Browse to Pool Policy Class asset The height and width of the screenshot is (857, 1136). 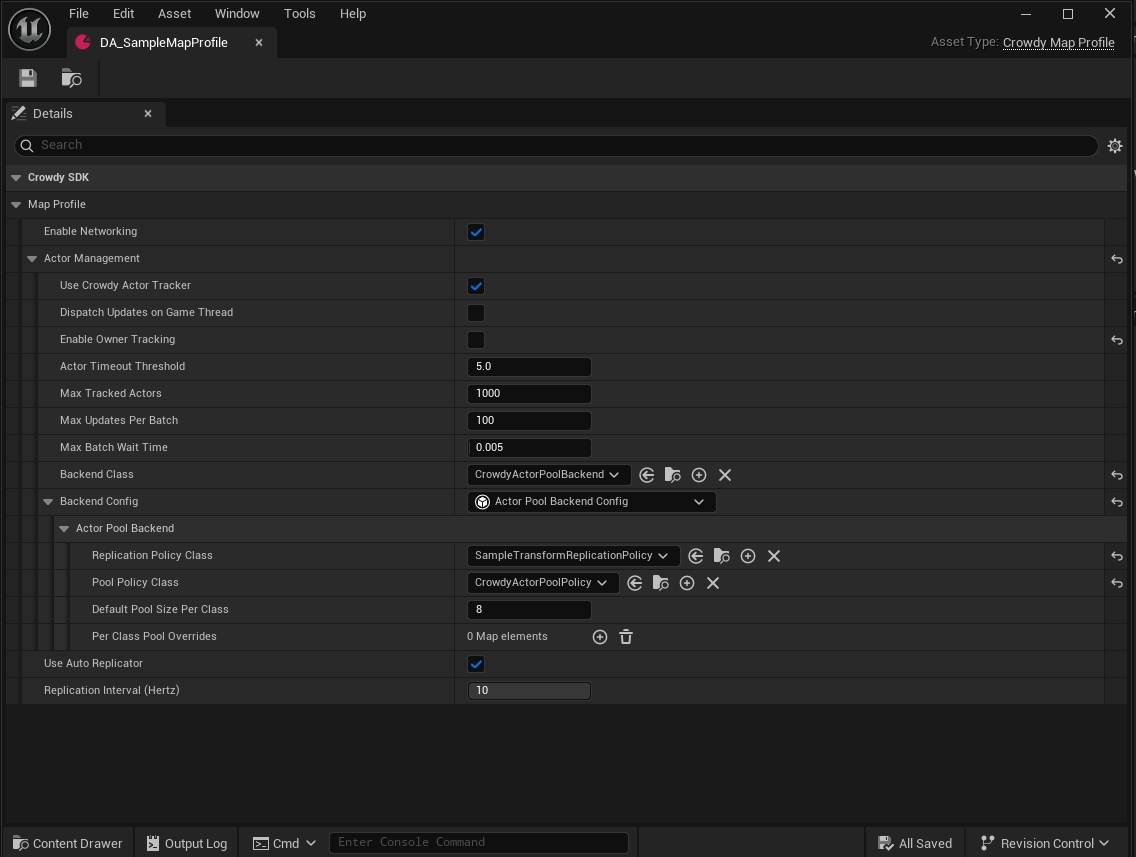661,583
